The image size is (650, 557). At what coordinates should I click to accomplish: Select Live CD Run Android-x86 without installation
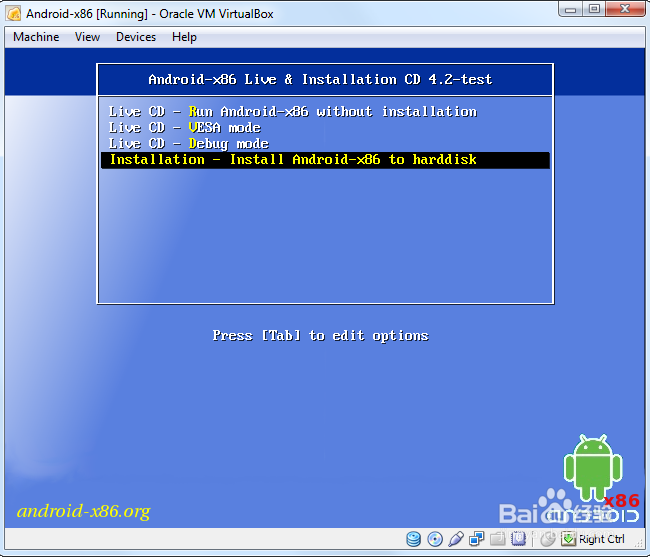point(325,111)
